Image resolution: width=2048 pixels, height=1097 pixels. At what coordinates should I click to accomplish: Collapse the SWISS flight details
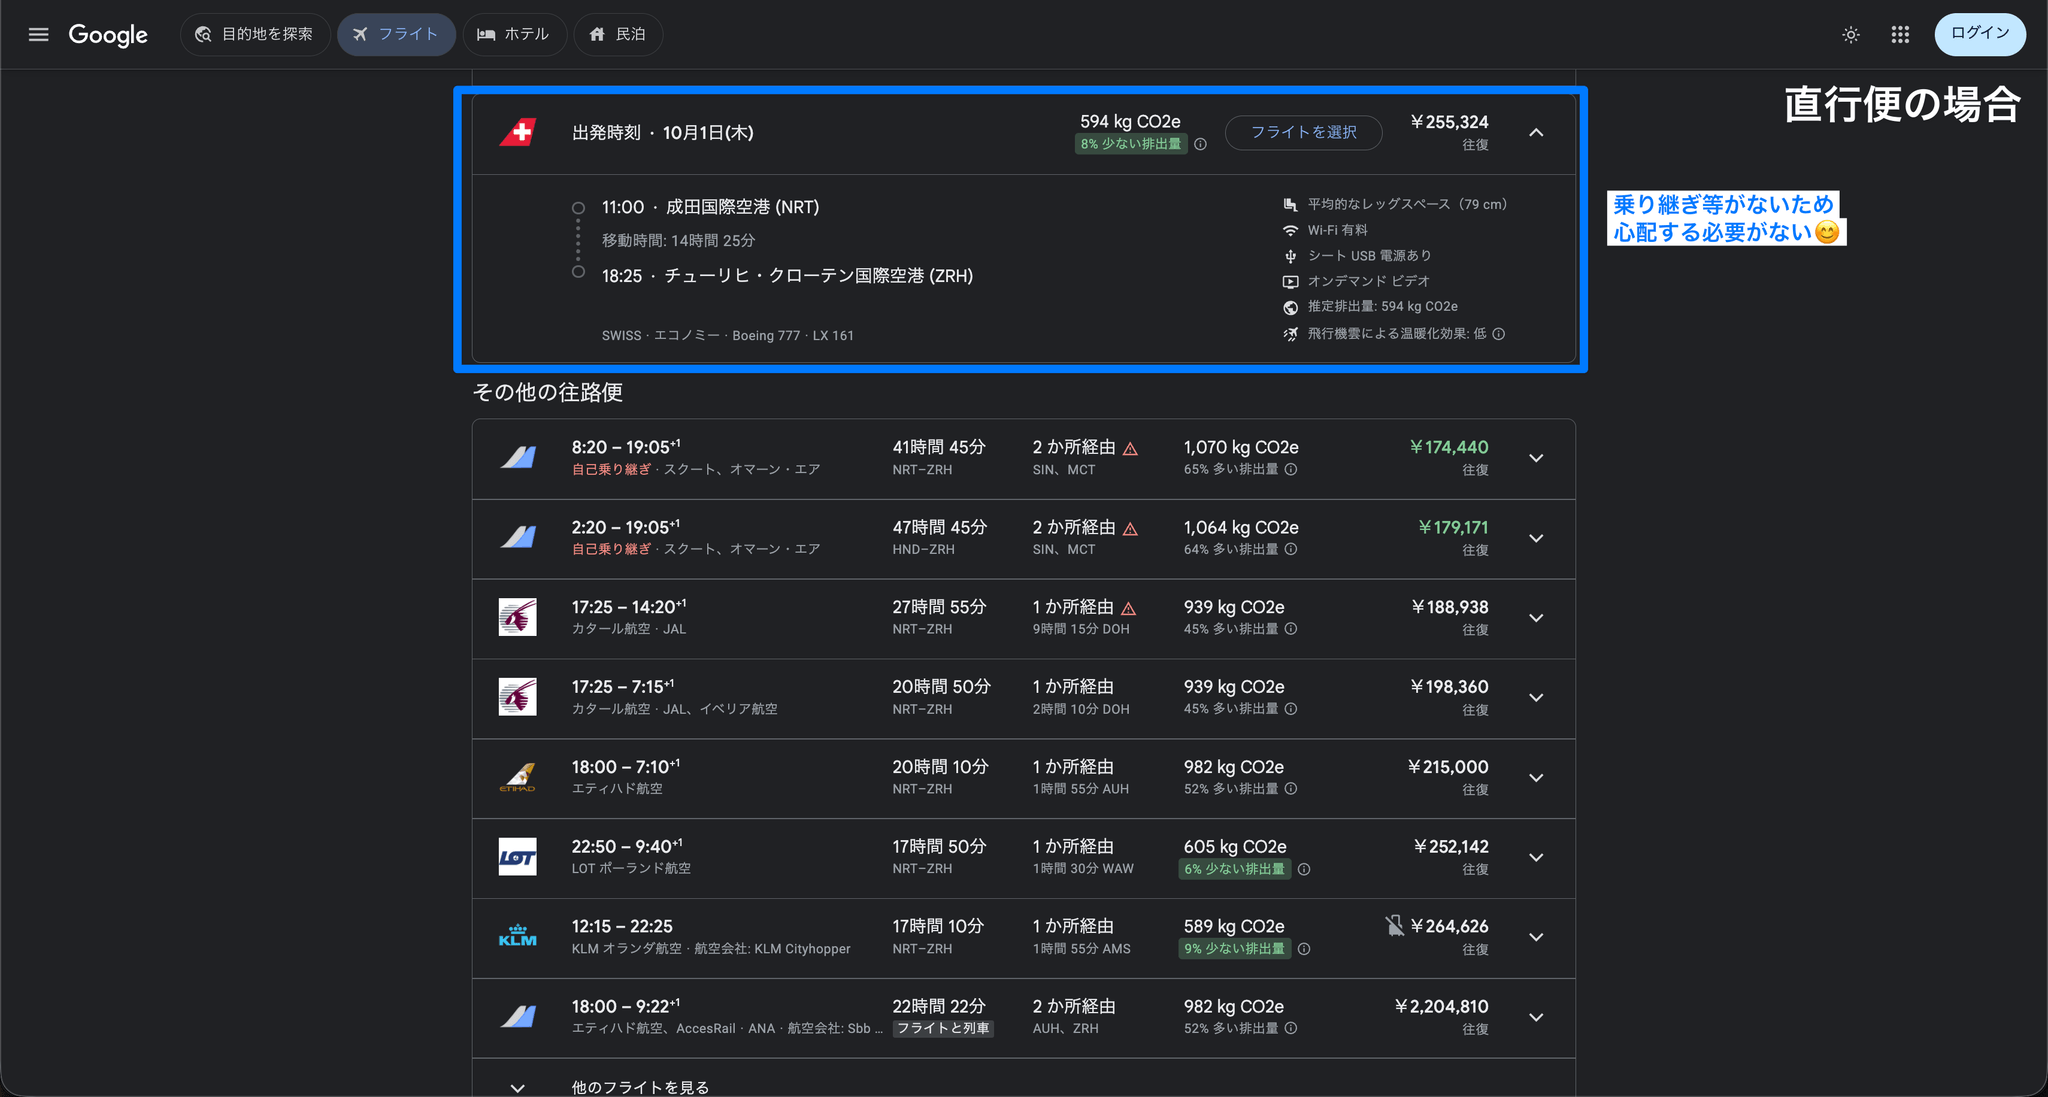[1536, 132]
